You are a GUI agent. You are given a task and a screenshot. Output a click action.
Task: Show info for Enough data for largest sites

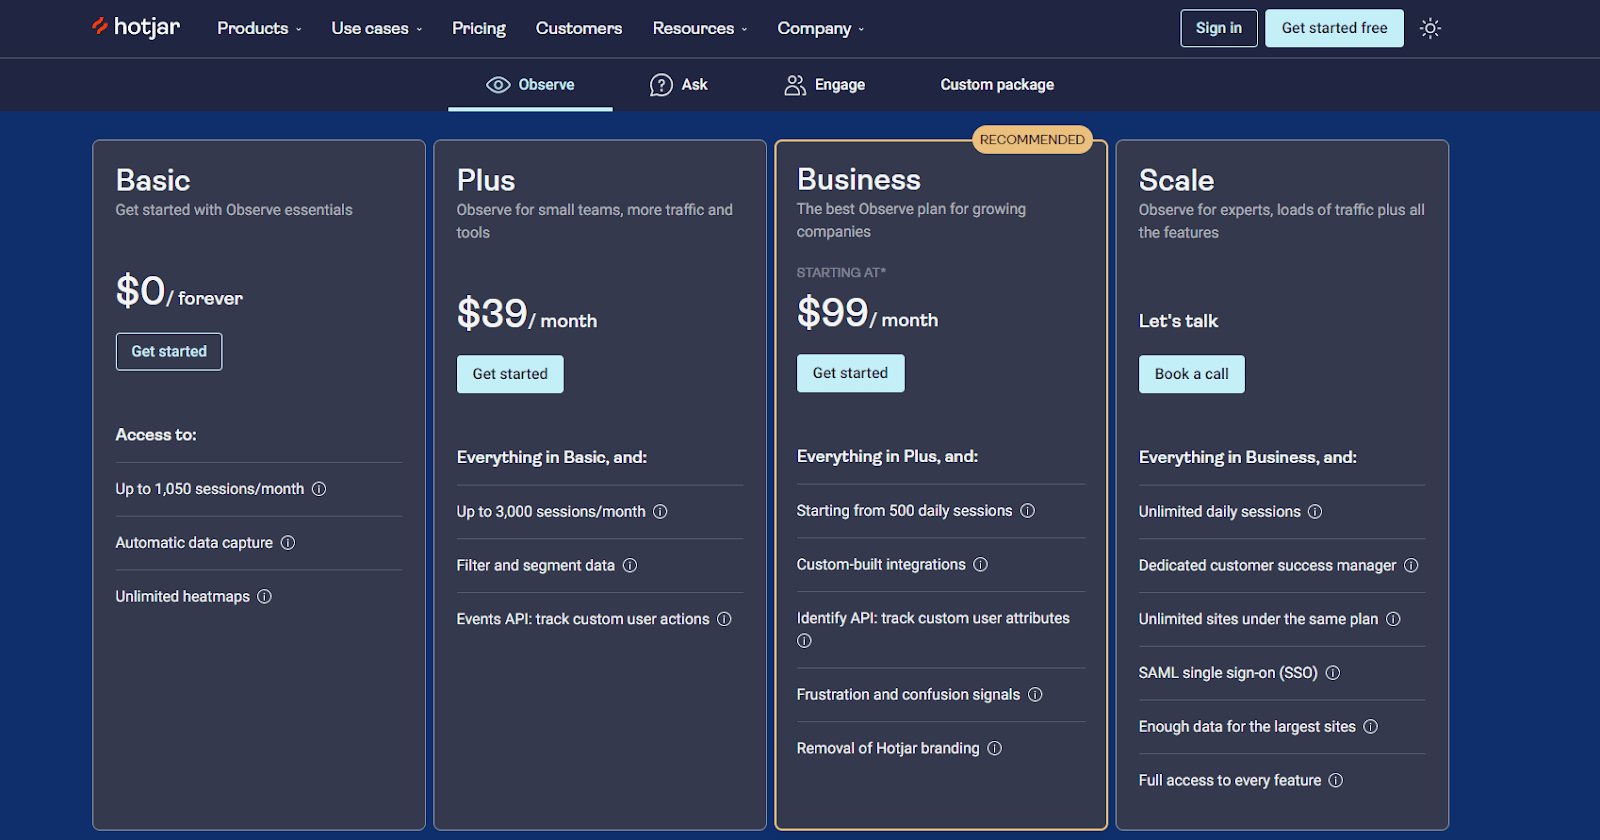[1371, 727]
